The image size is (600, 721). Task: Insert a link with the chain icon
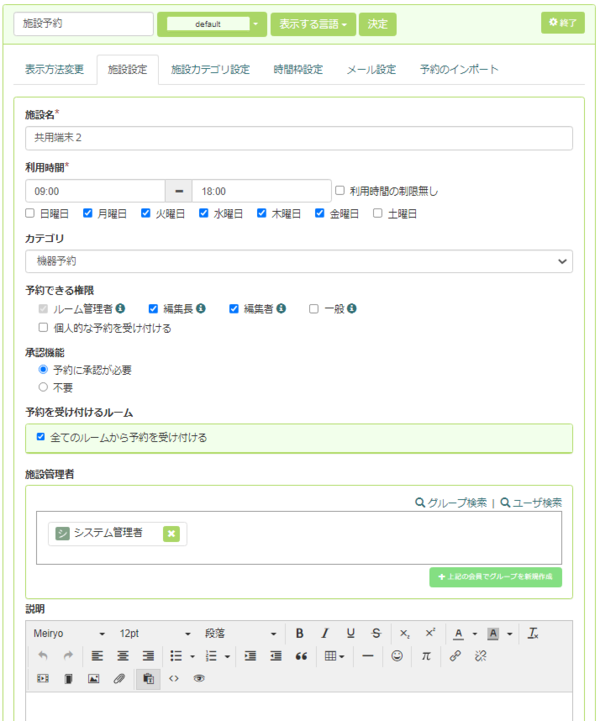point(455,656)
